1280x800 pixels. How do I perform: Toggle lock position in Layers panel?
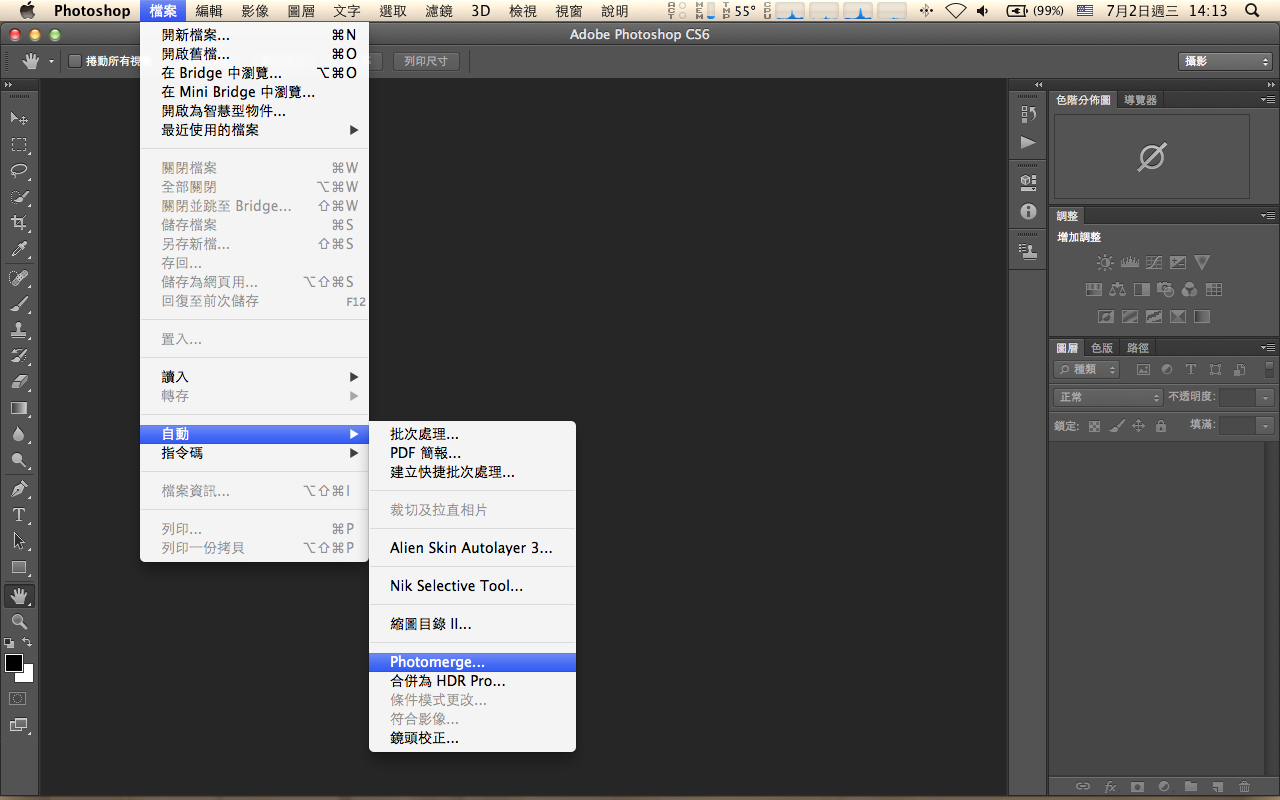(x=1138, y=426)
